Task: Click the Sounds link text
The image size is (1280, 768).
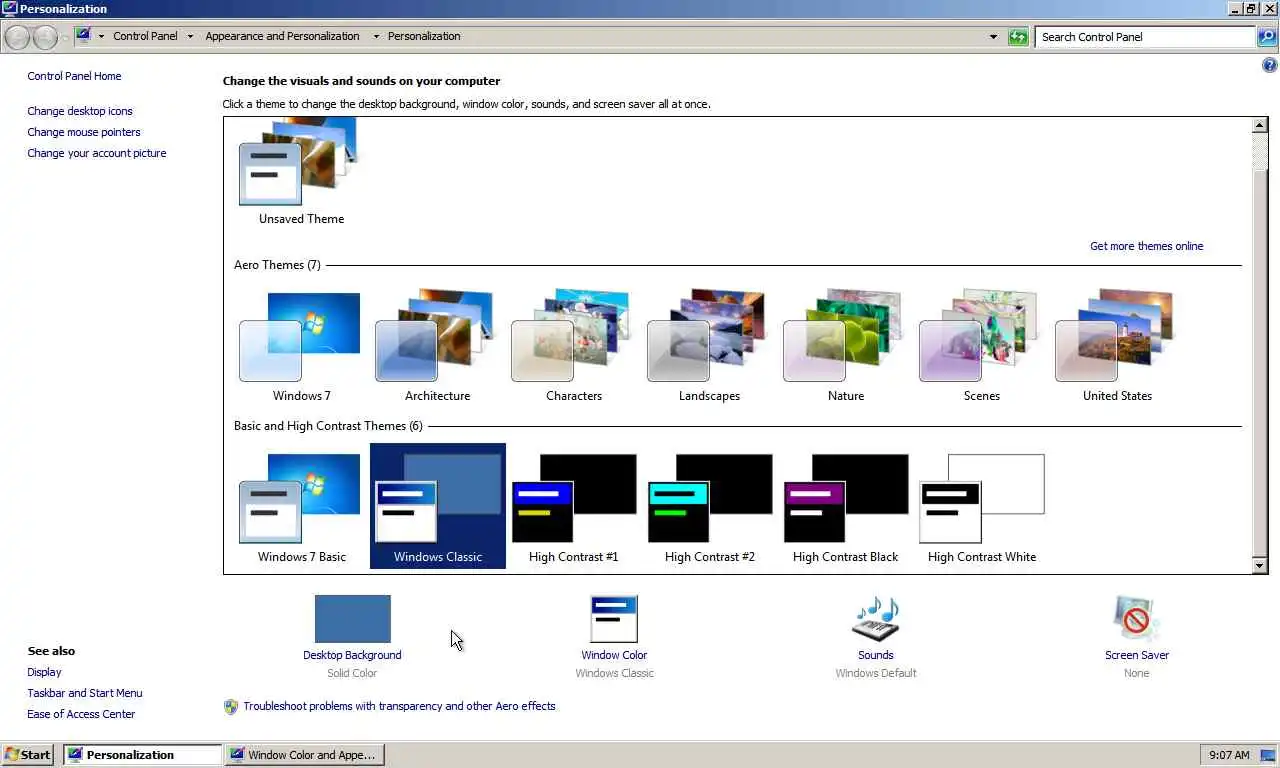Action: [x=875, y=655]
